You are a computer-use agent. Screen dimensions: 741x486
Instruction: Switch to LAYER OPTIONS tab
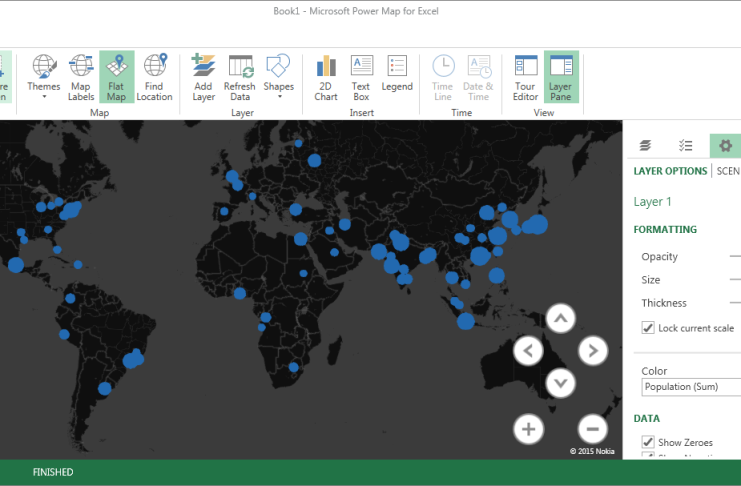tap(670, 171)
